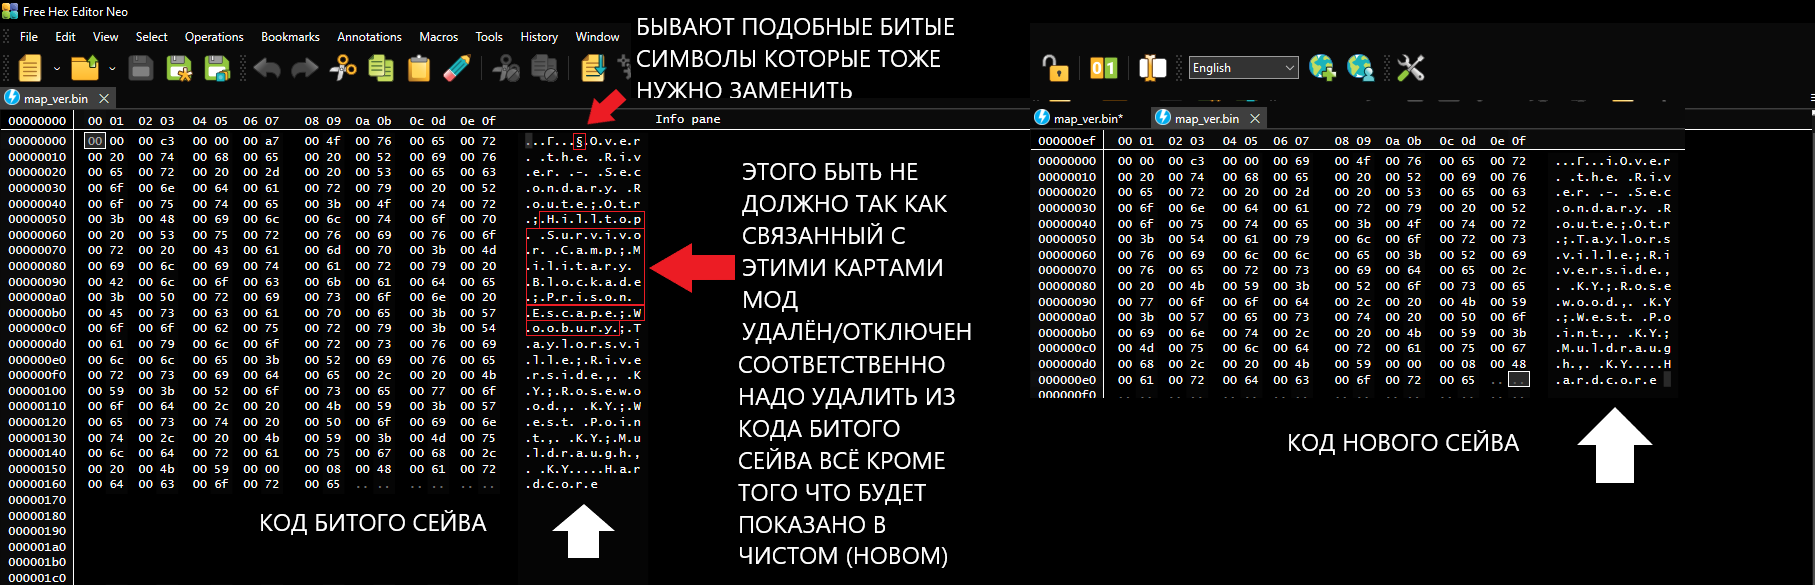
Task: Close the left map_ver.bin tab
Action: coord(104,98)
